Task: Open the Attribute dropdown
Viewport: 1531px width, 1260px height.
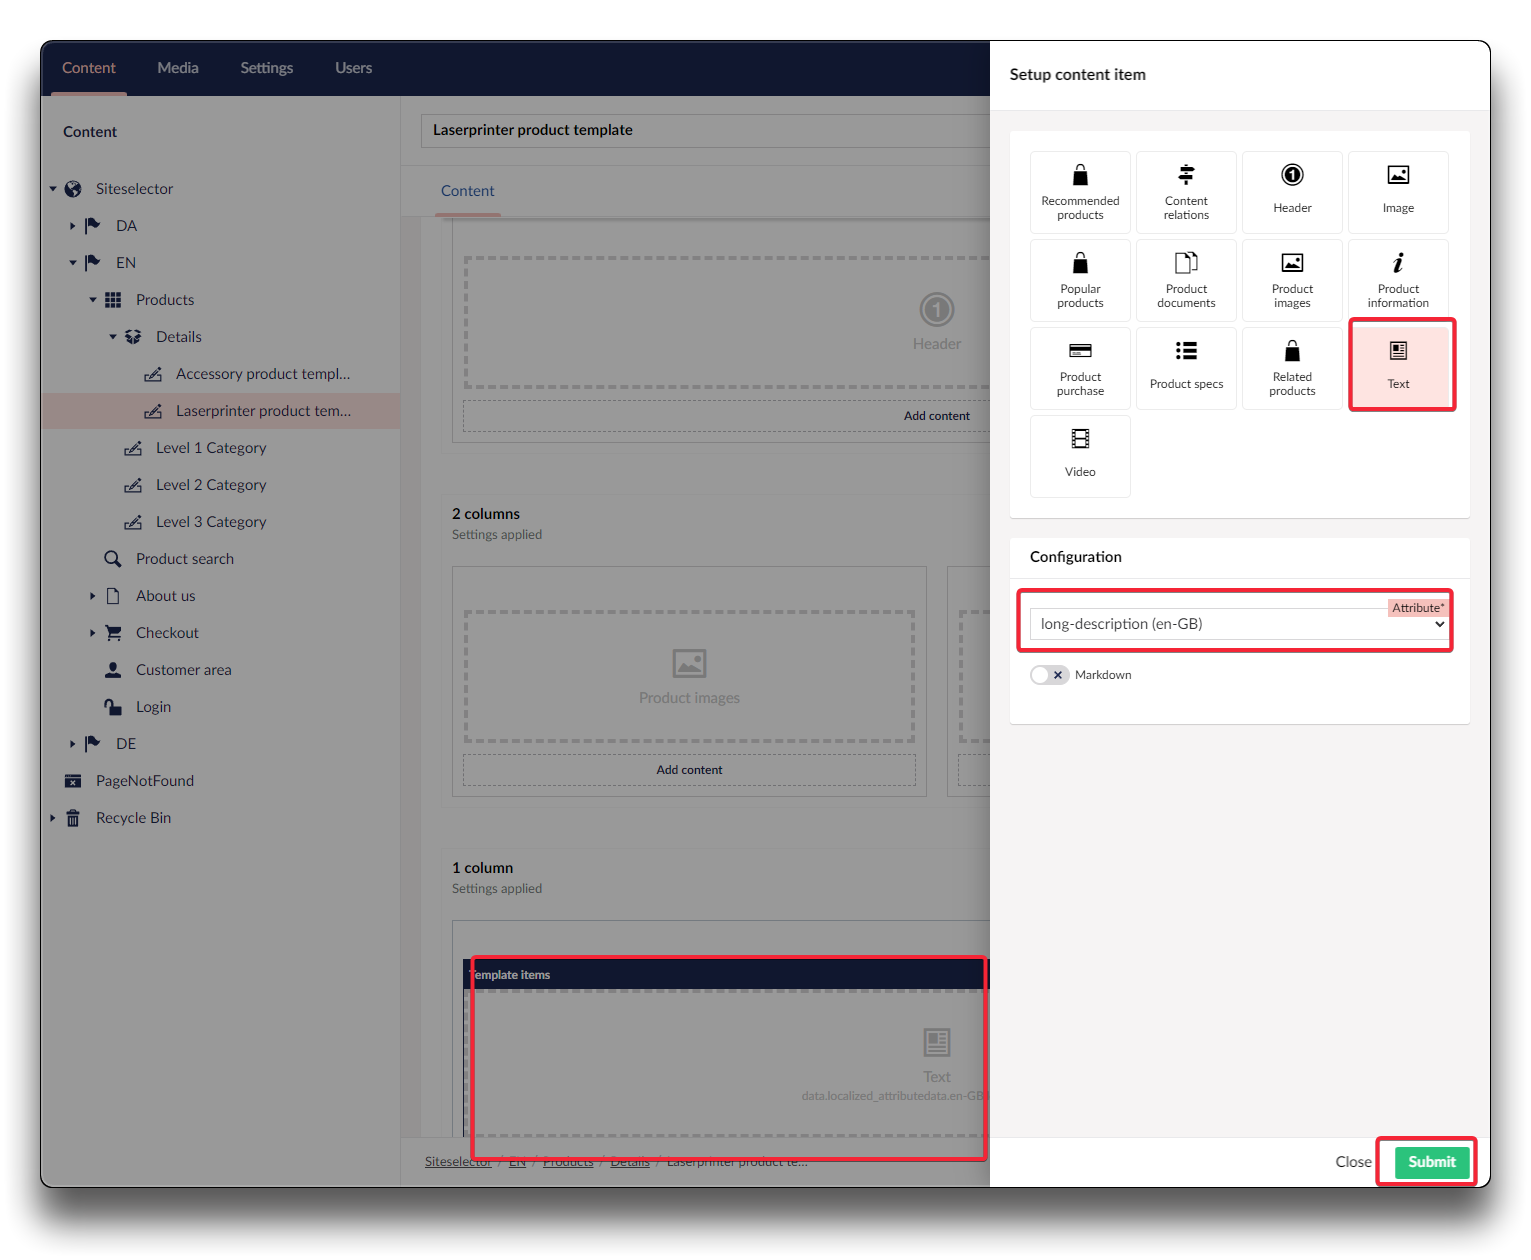Action: pos(1239,624)
